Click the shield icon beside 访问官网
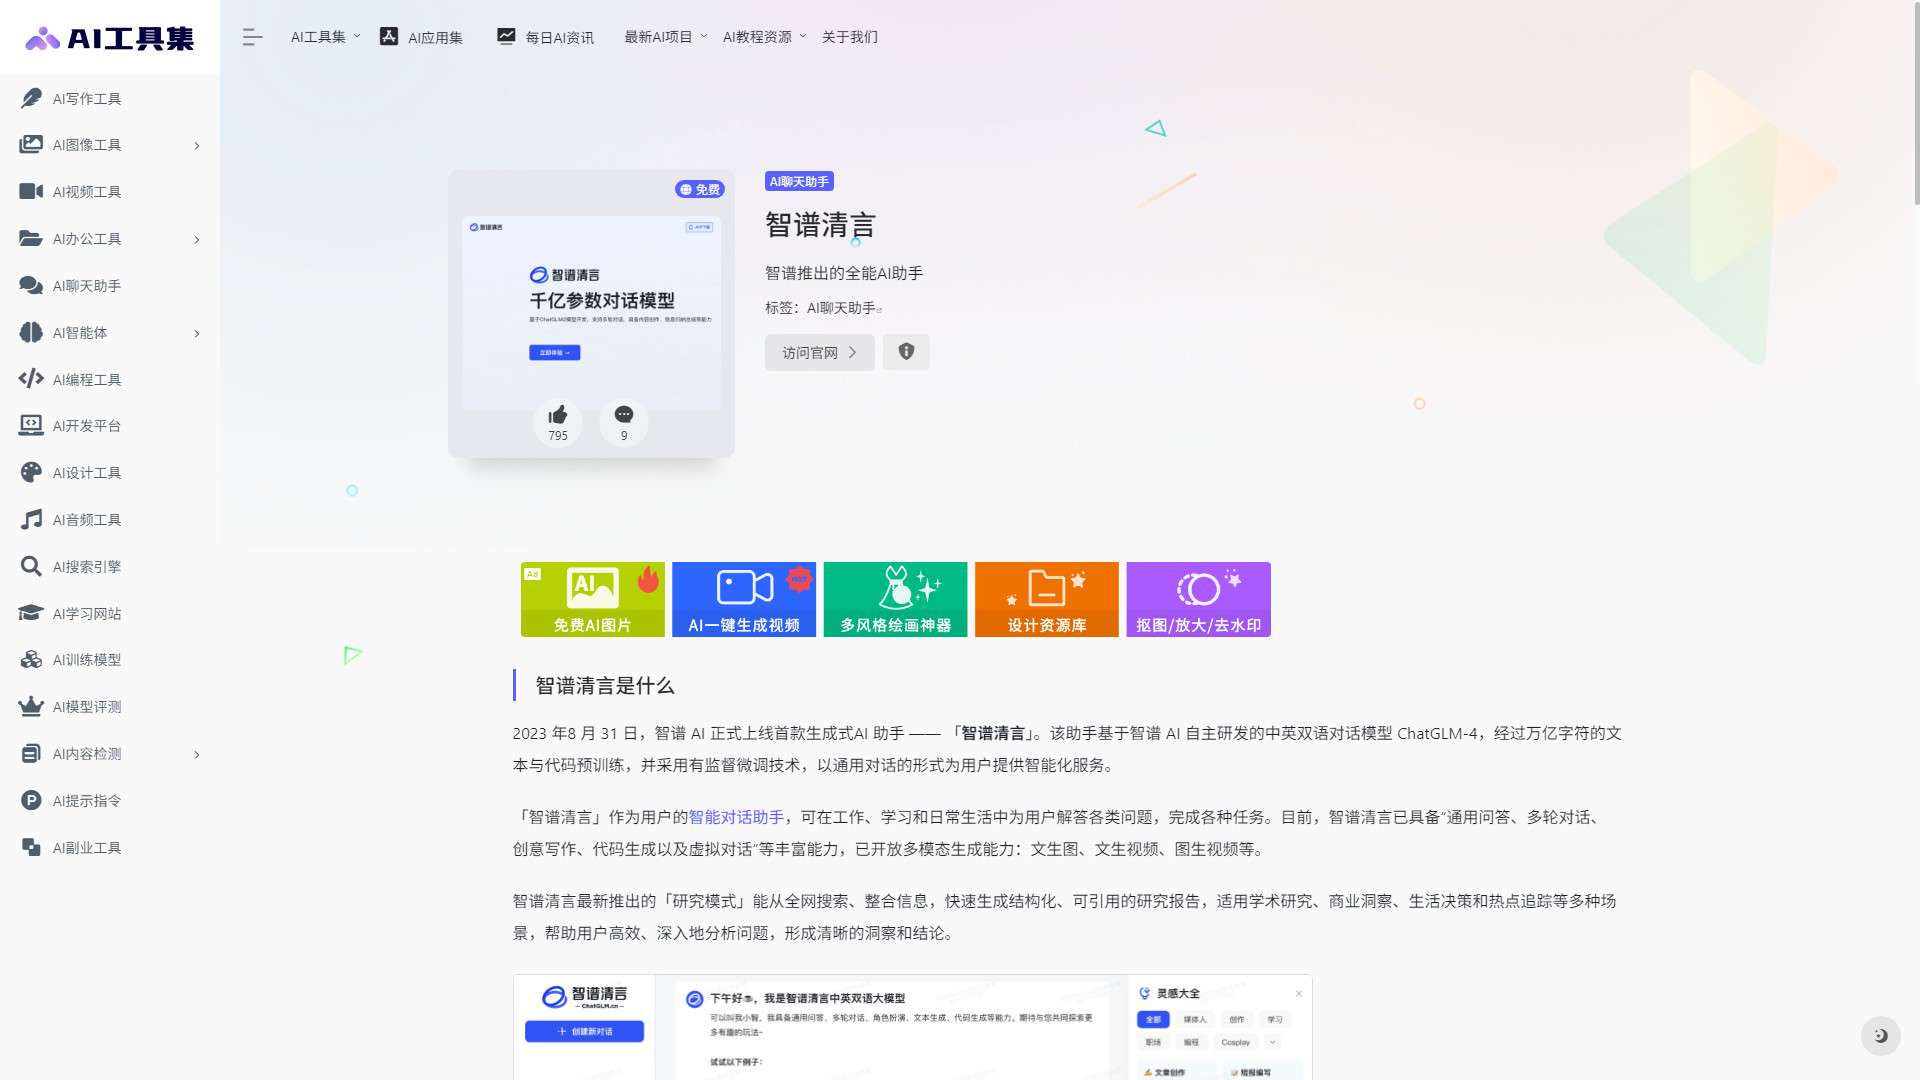Image resolution: width=1920 pixels, height=1080 pixels. pyautogui.click(x=906, y=352)
